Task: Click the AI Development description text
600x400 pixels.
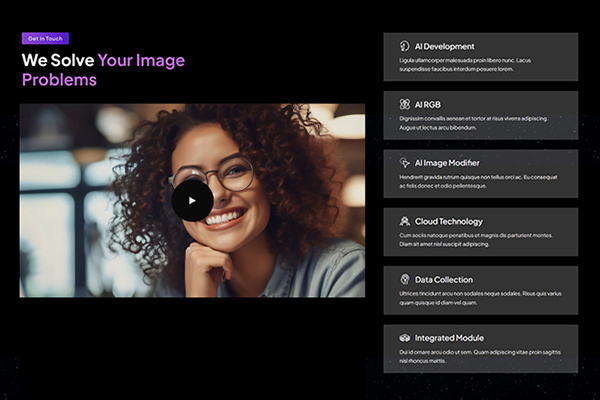Action: (x=465, y=65)
